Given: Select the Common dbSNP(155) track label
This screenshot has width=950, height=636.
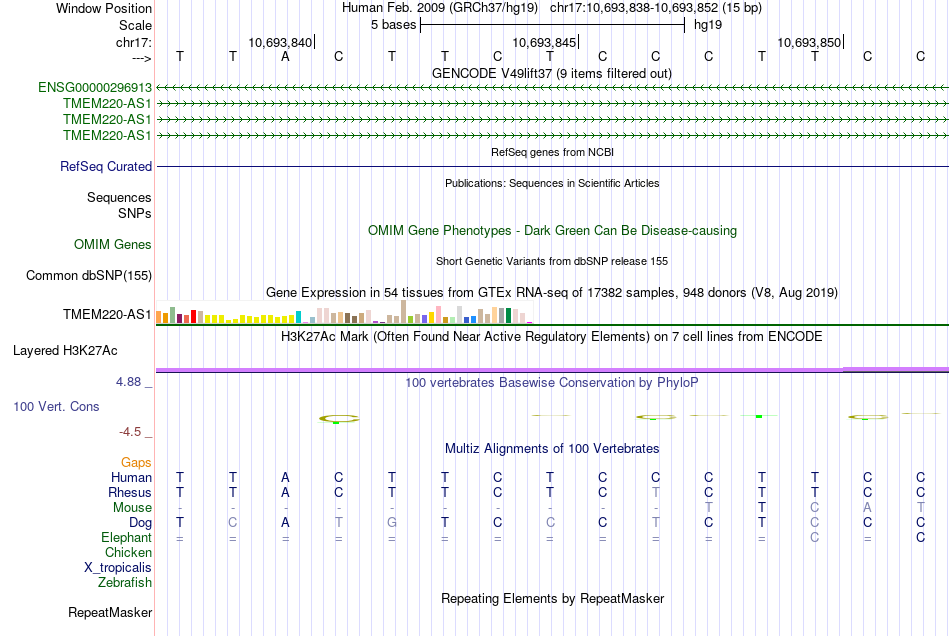Looking at the screenshot, I should [x=88, y=276].
